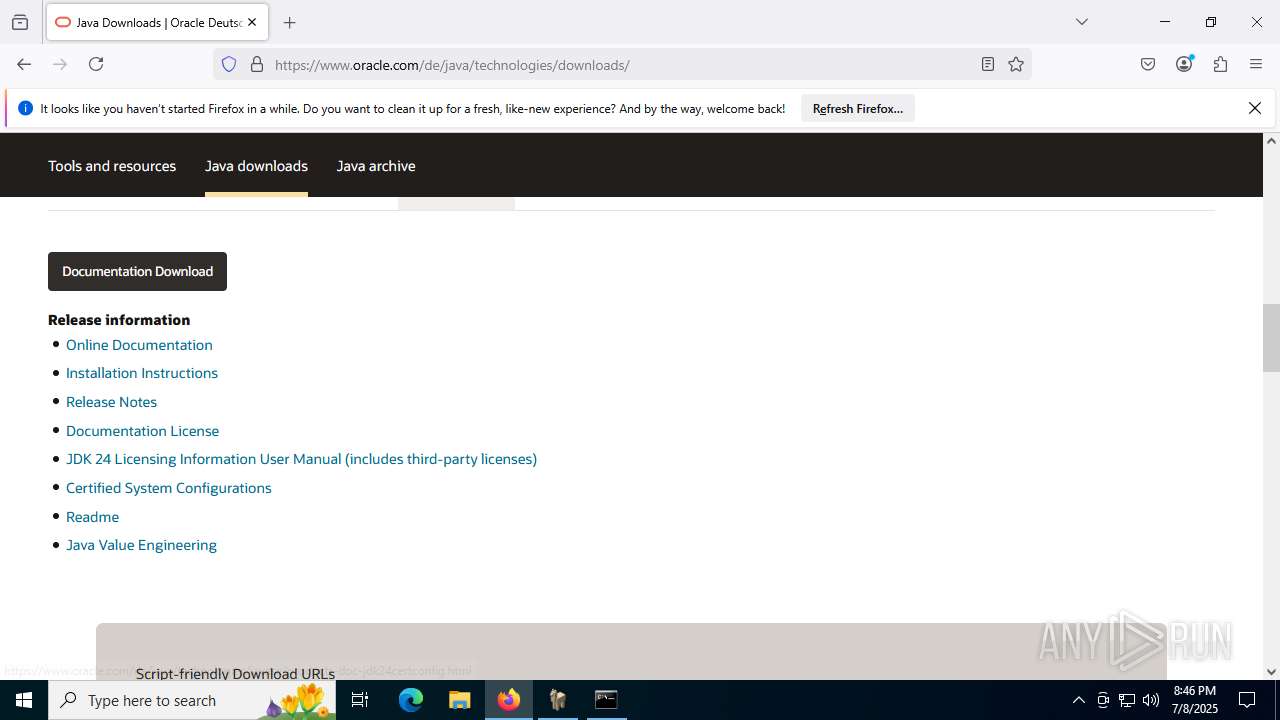The height and width of the screenshot is (720, 1280).
Task: Click the Refresh Firefox button
Action: pyautogui.click(x=858, y=108)
